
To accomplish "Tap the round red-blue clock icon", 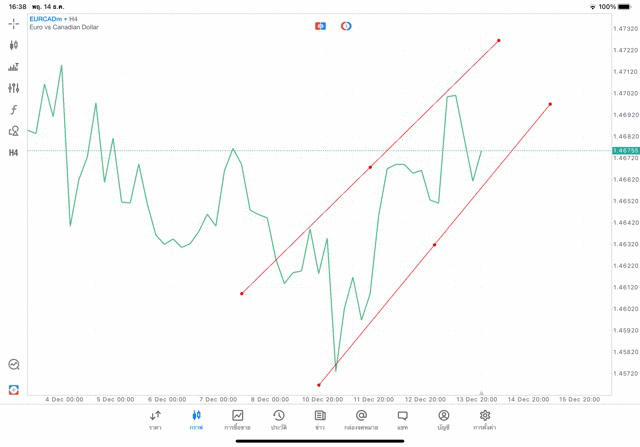I will 346,25.
